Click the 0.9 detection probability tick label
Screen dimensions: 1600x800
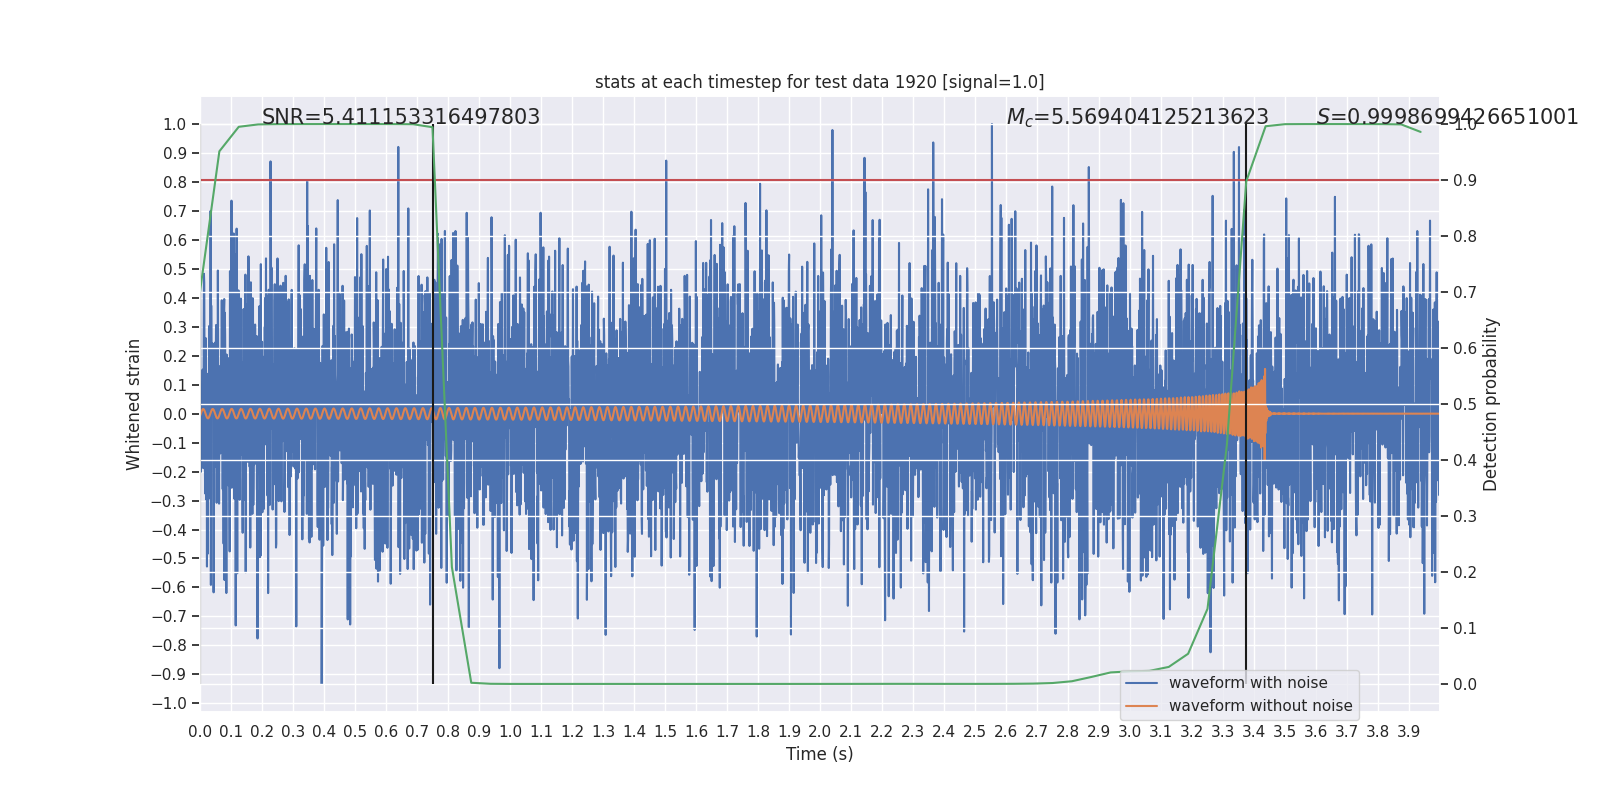pos(1465,180)
